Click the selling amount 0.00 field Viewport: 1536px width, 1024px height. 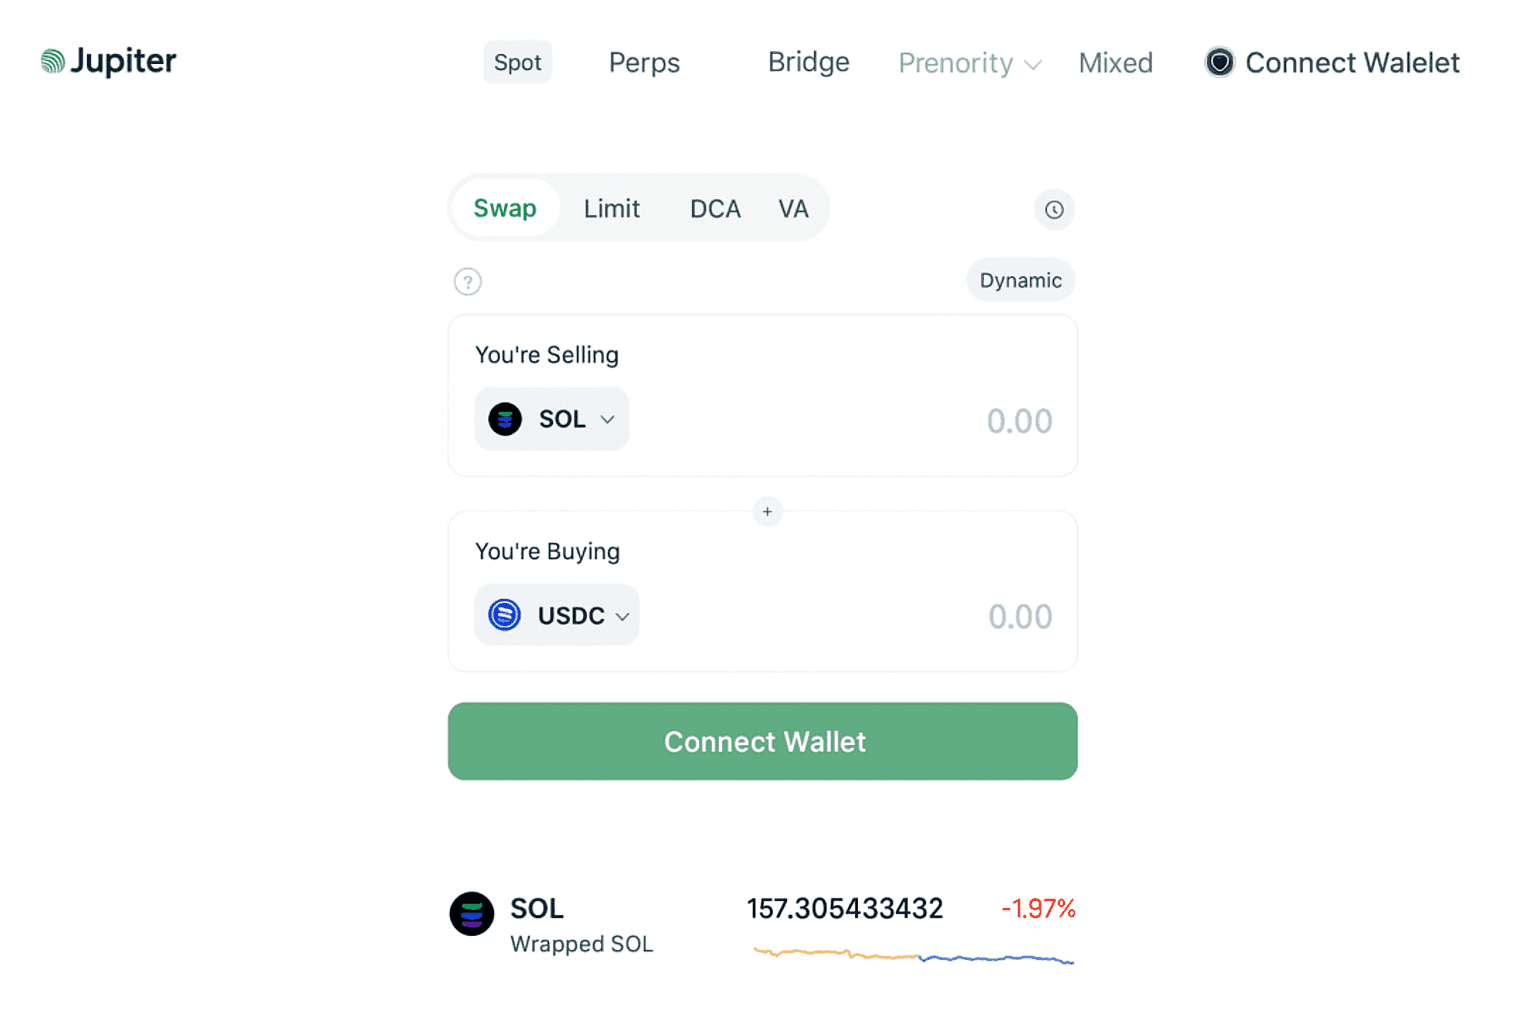(1018, 421)
